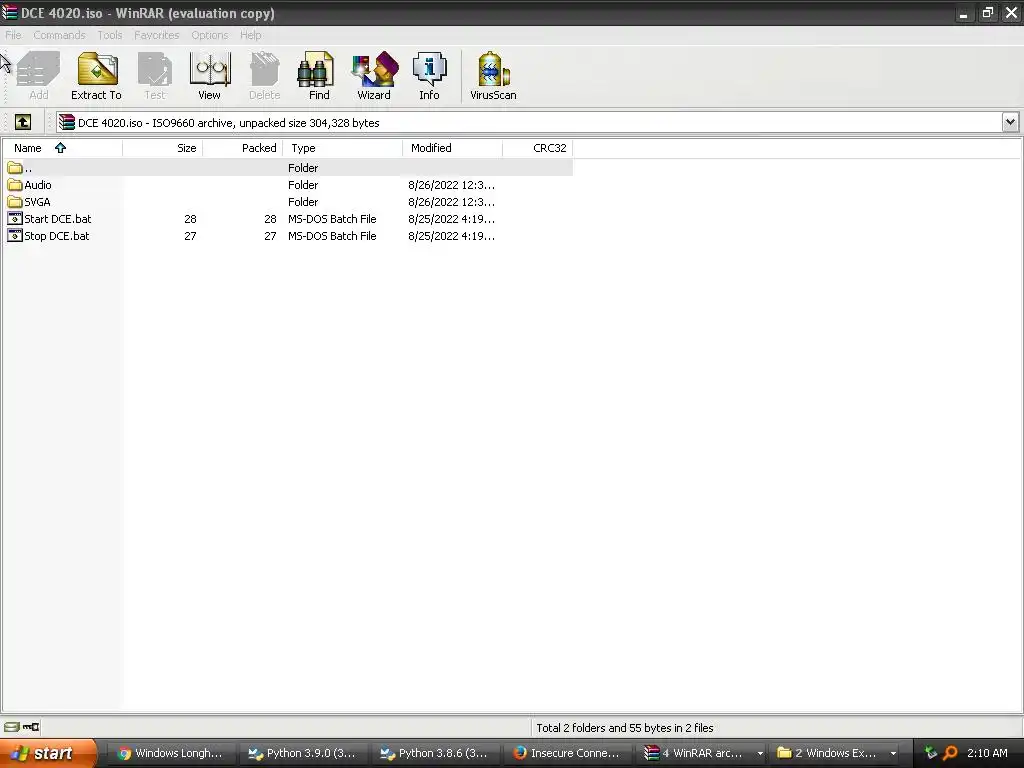1024x768 pixels.
Task: Select the Start DCE.bat file name
Action: point(57,219)
